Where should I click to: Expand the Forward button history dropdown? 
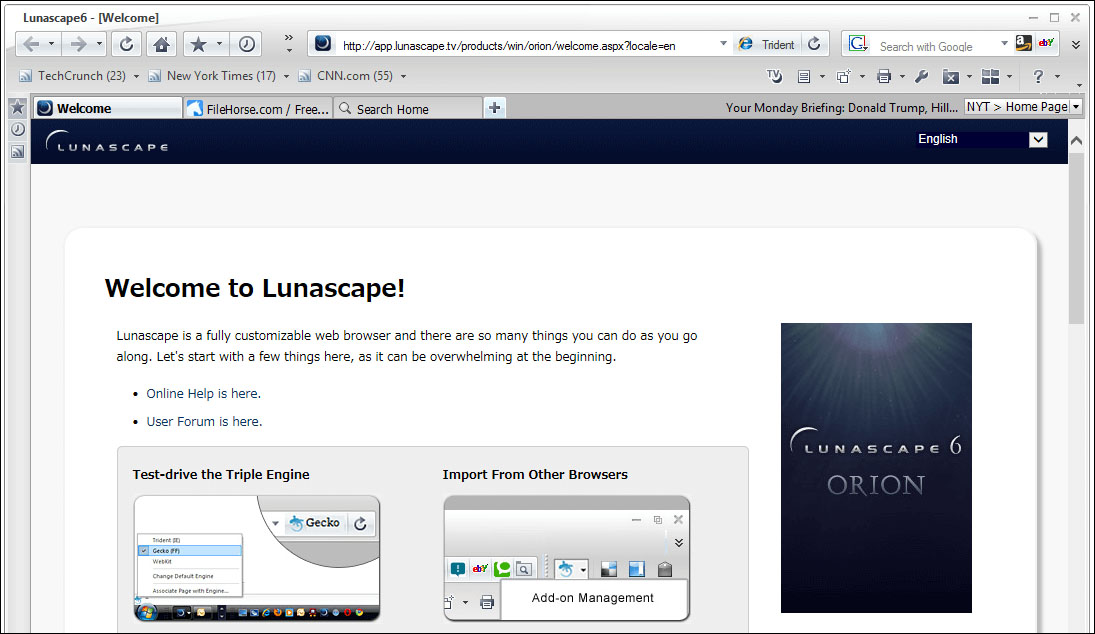pos(99,44)
